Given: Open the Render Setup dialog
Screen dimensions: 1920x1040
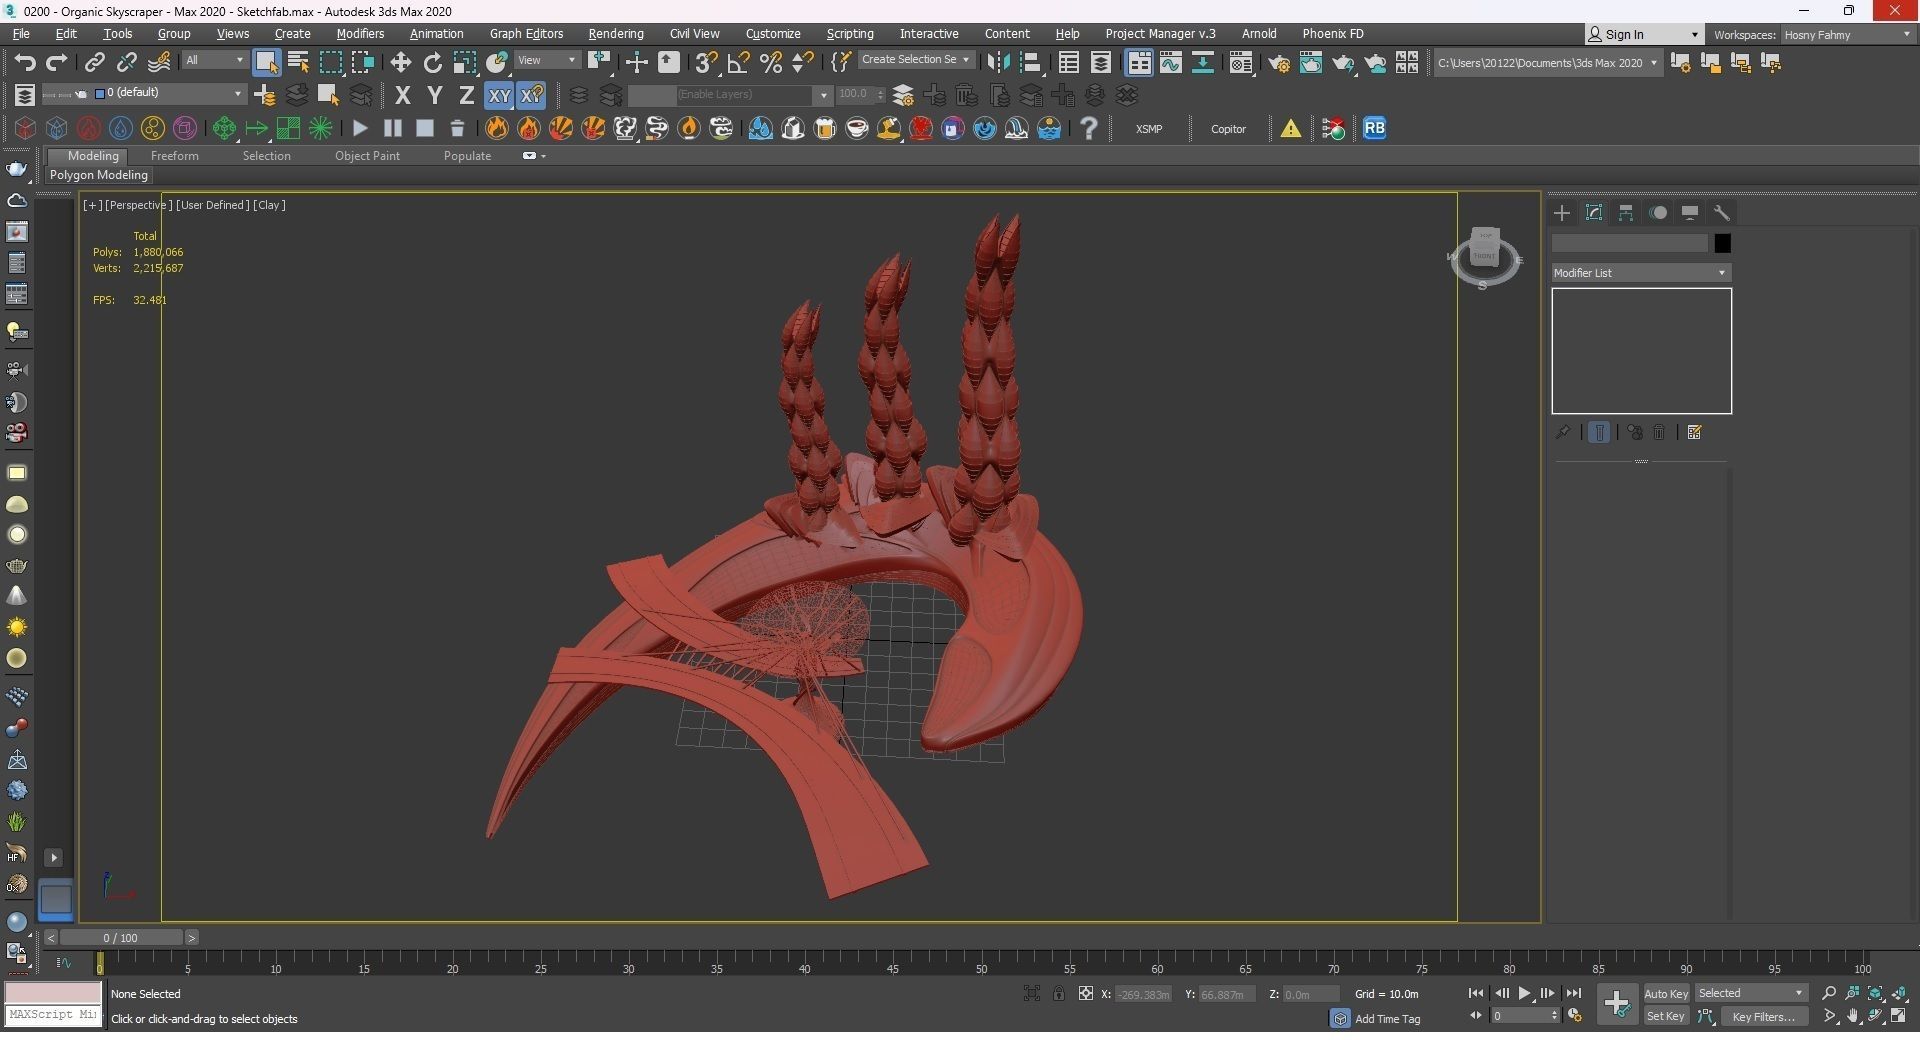Looking at the screenshot, I should tap(1279, 63).
